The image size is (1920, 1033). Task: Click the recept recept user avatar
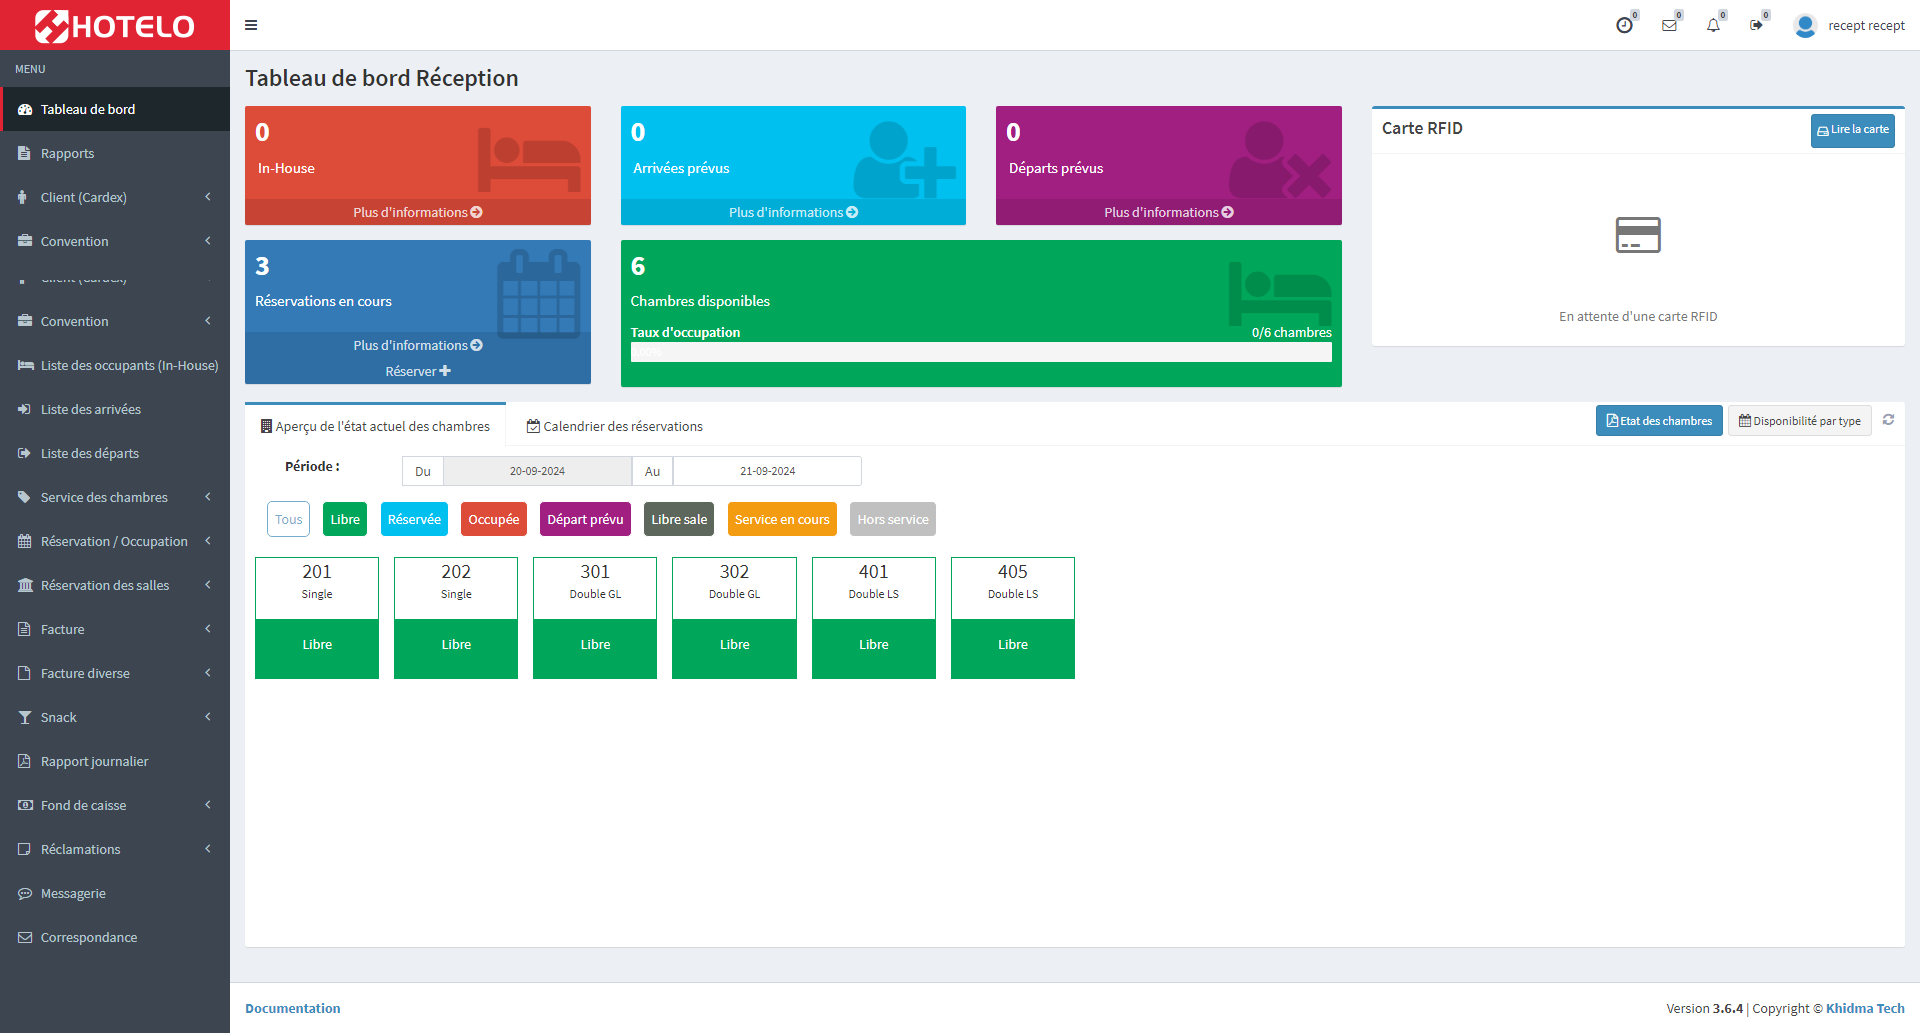(1805, 25)
